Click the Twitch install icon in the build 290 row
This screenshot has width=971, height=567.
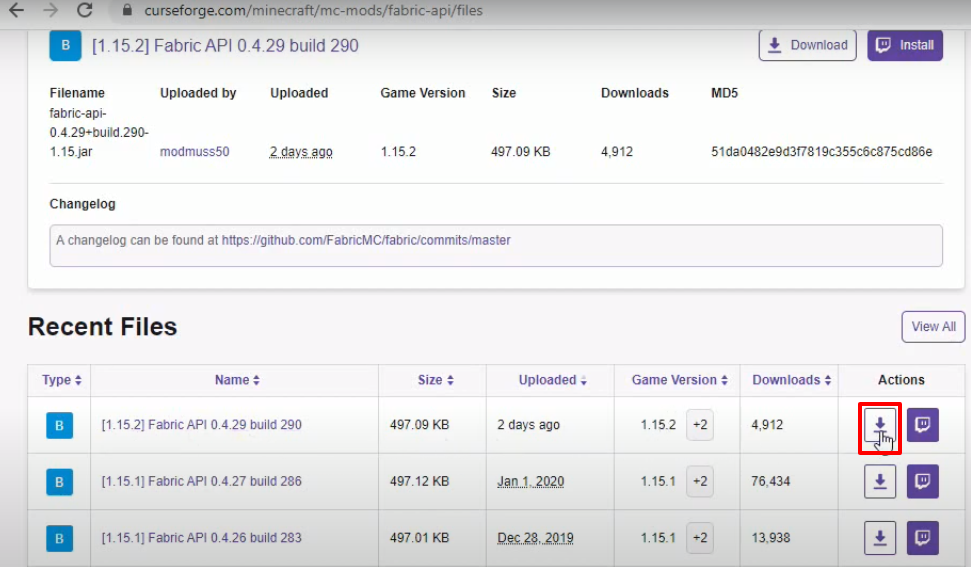pos(923,425)
